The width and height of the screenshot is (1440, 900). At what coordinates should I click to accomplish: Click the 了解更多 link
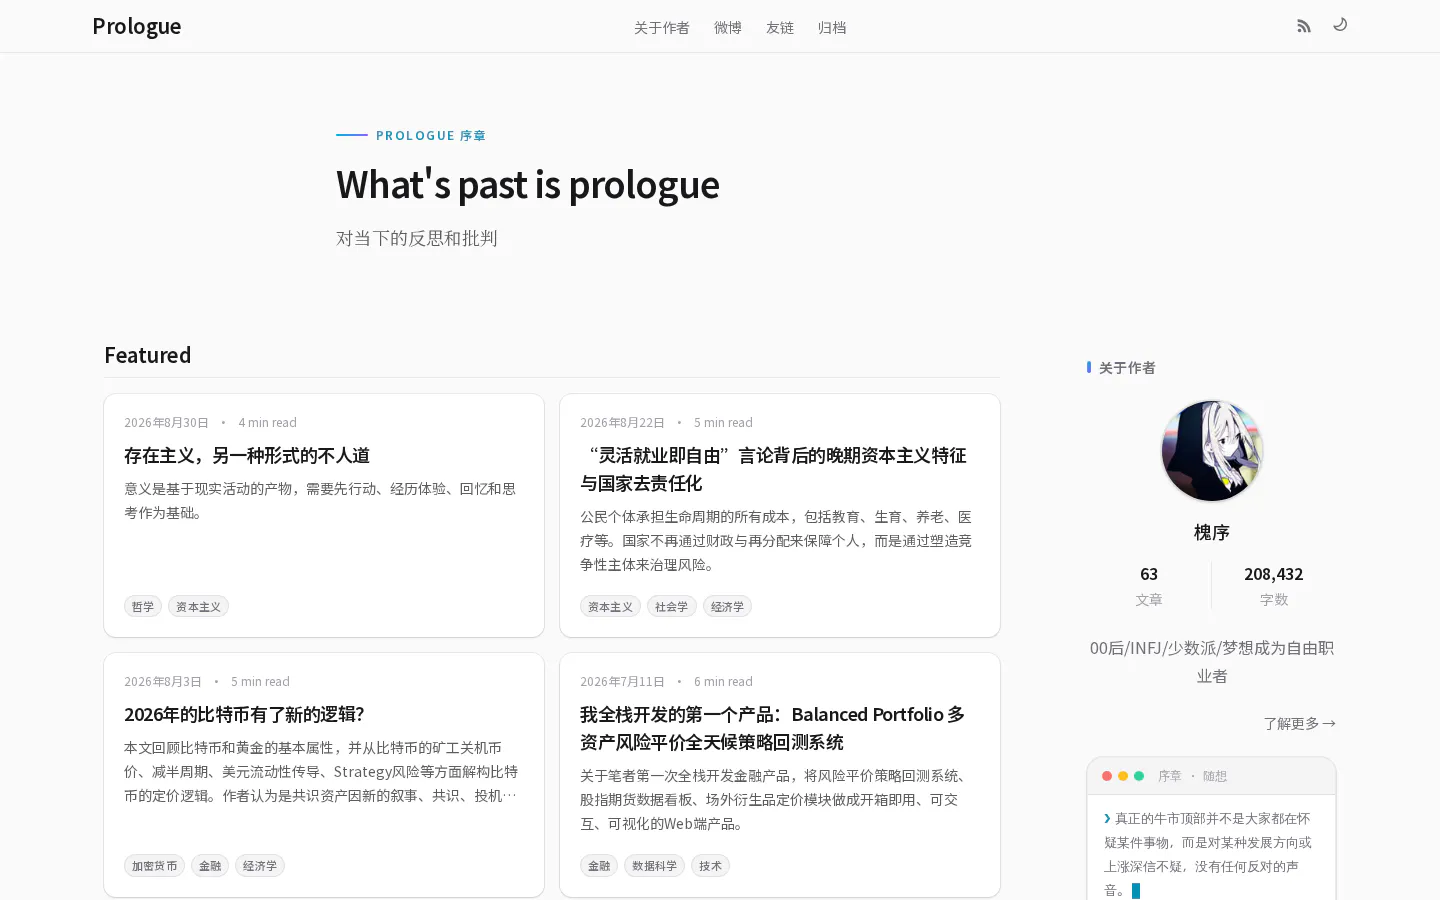click(x=1299, y=723)
